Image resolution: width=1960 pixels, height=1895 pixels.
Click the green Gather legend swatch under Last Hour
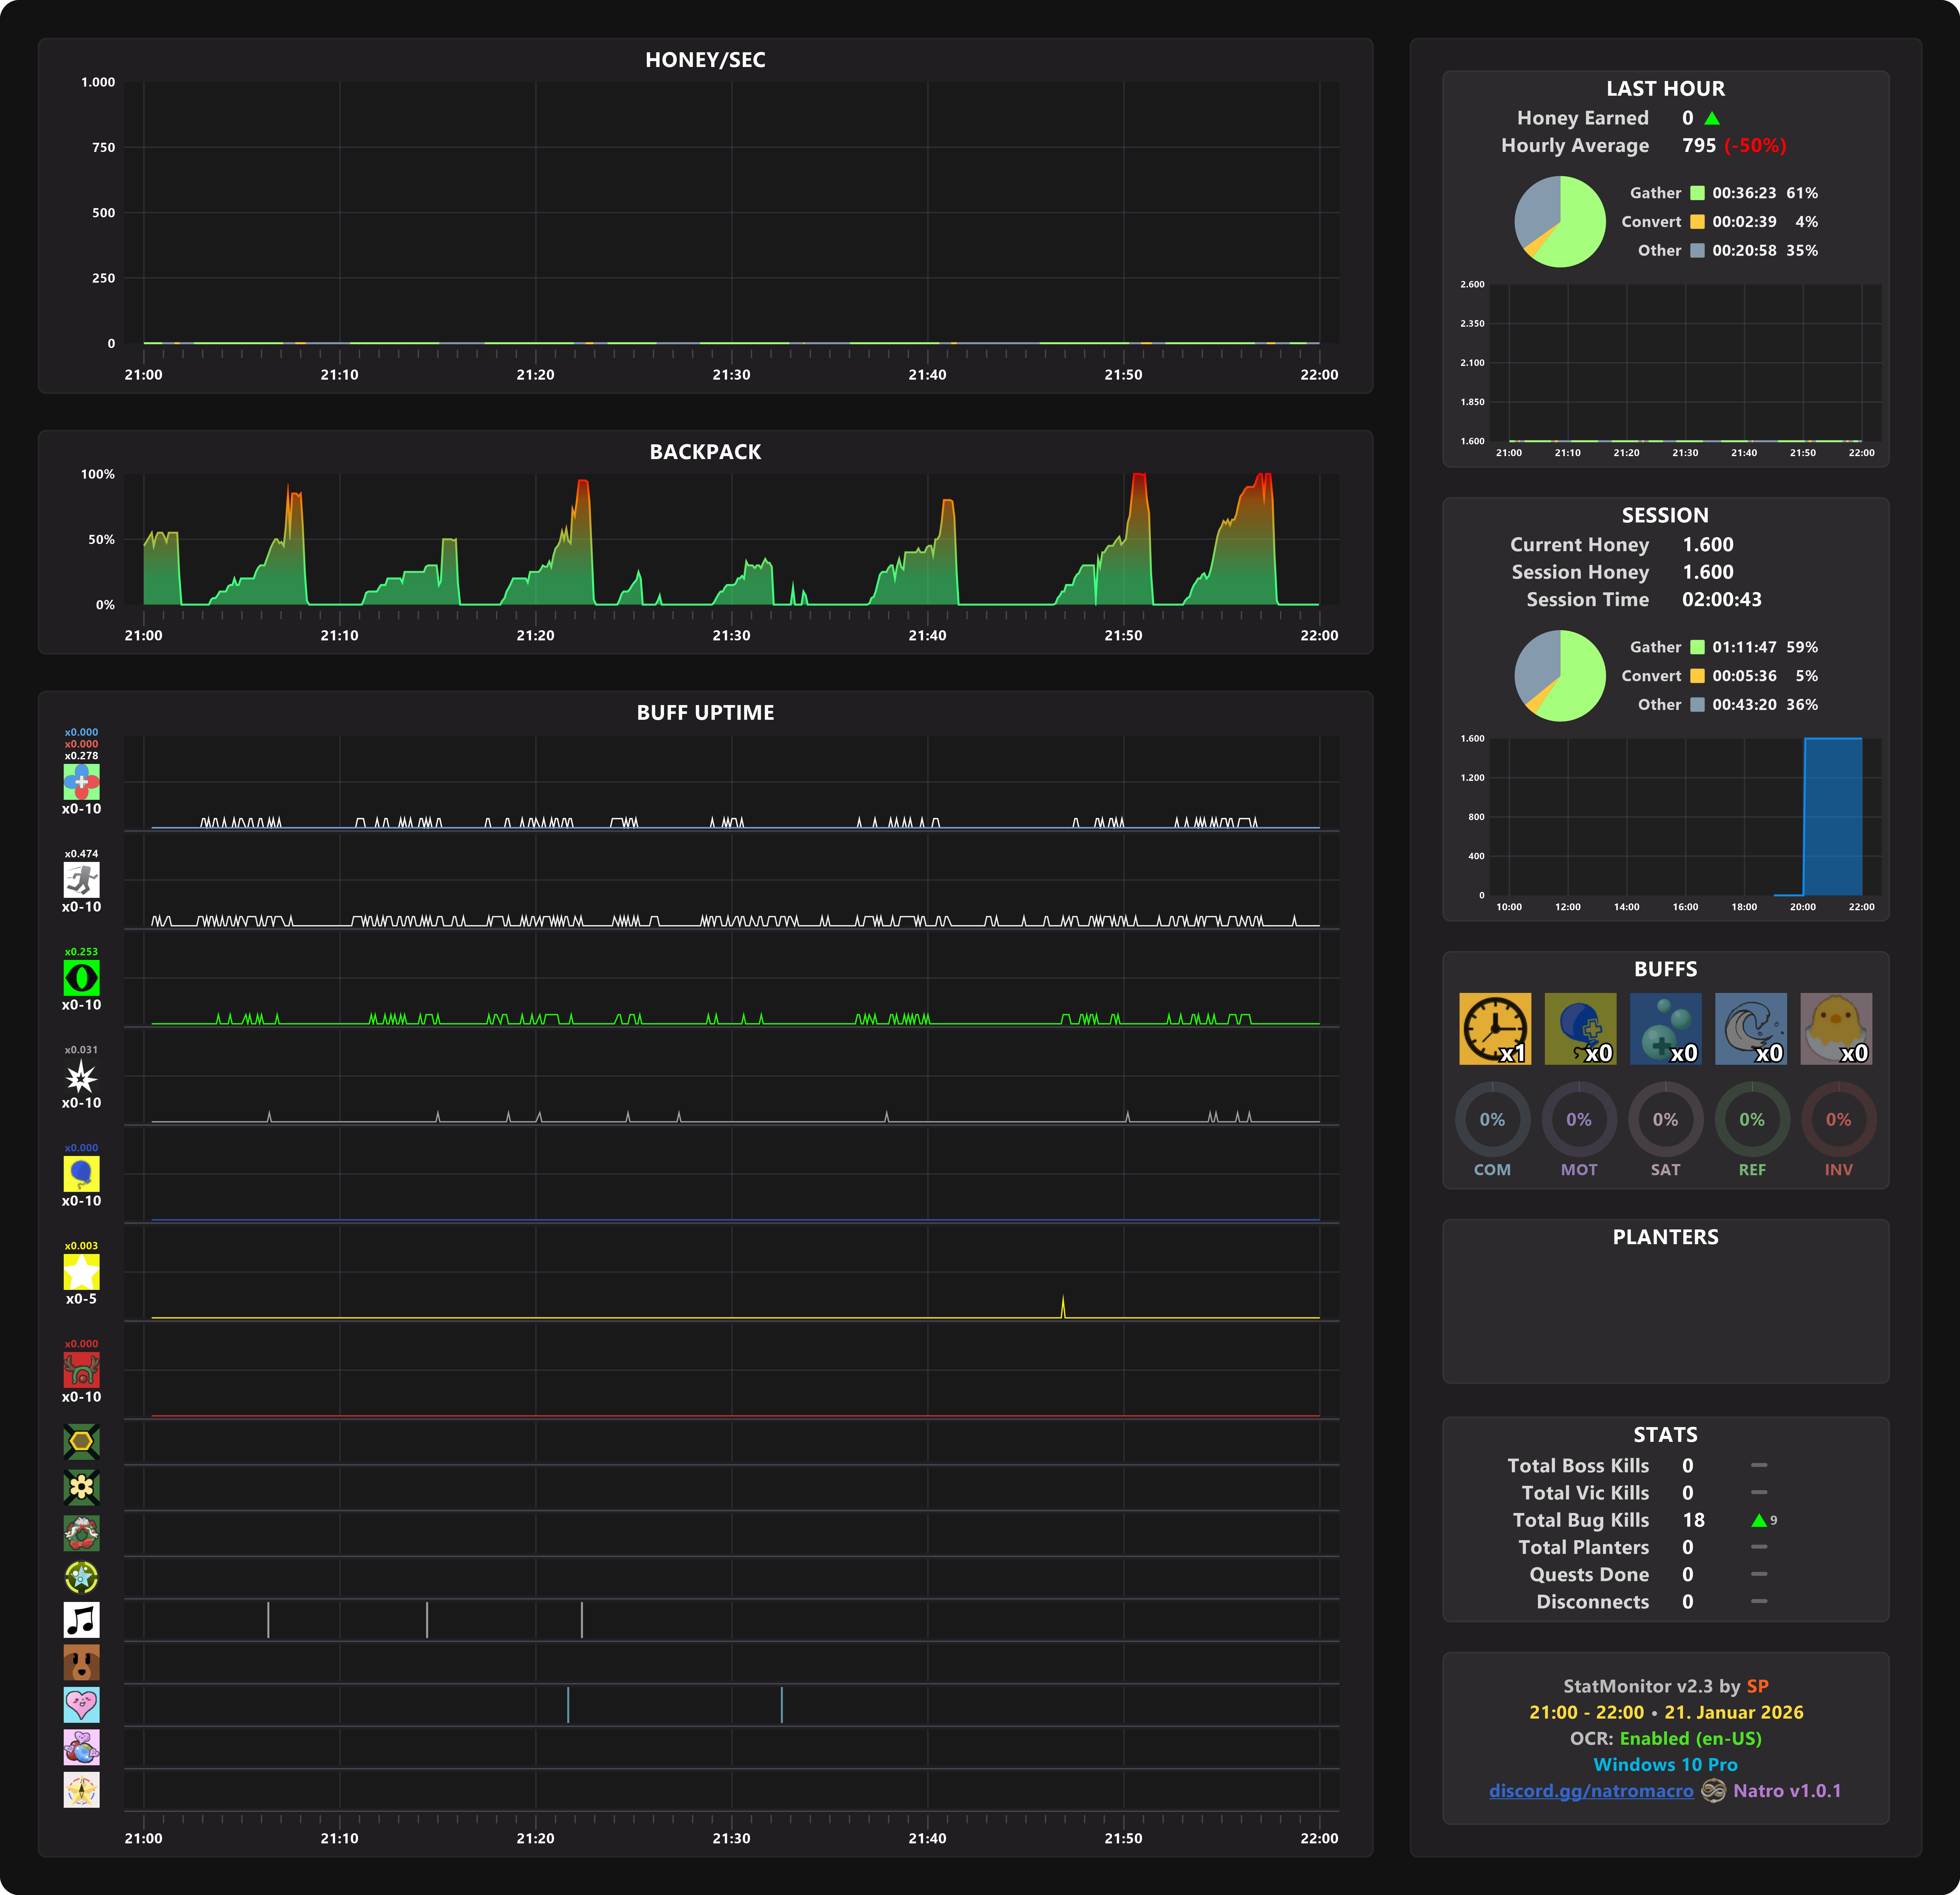click(1697, 193)
